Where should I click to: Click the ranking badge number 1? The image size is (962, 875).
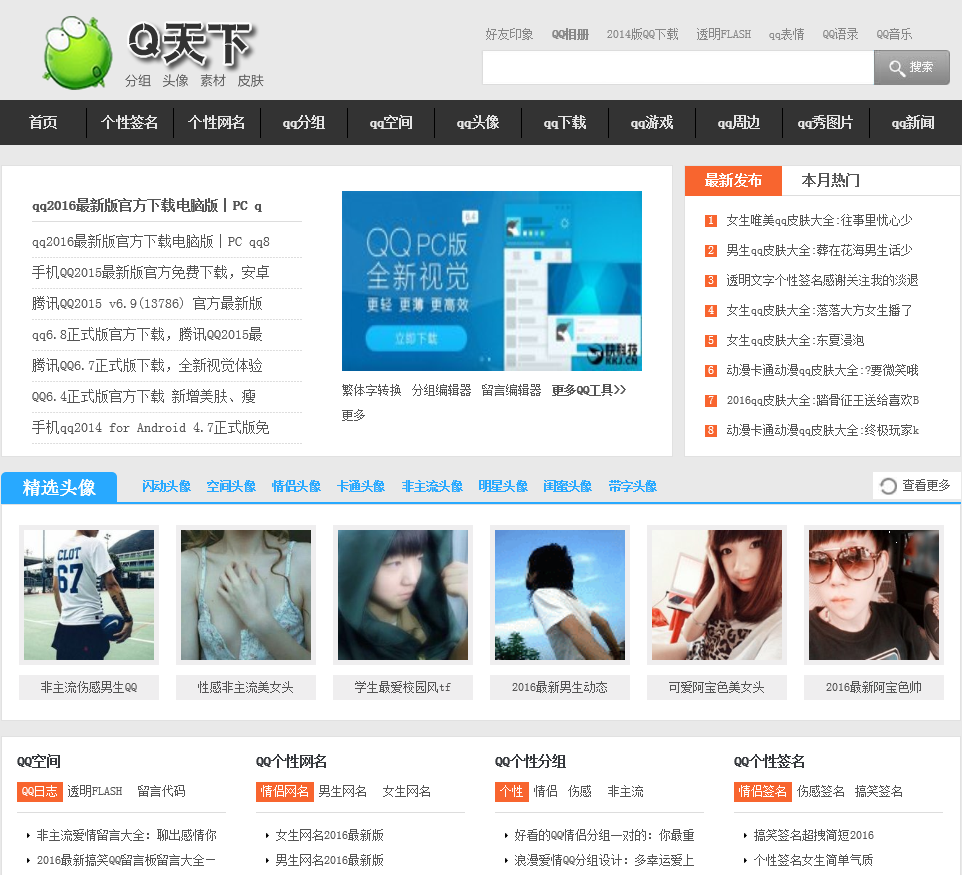pos(710,220)
